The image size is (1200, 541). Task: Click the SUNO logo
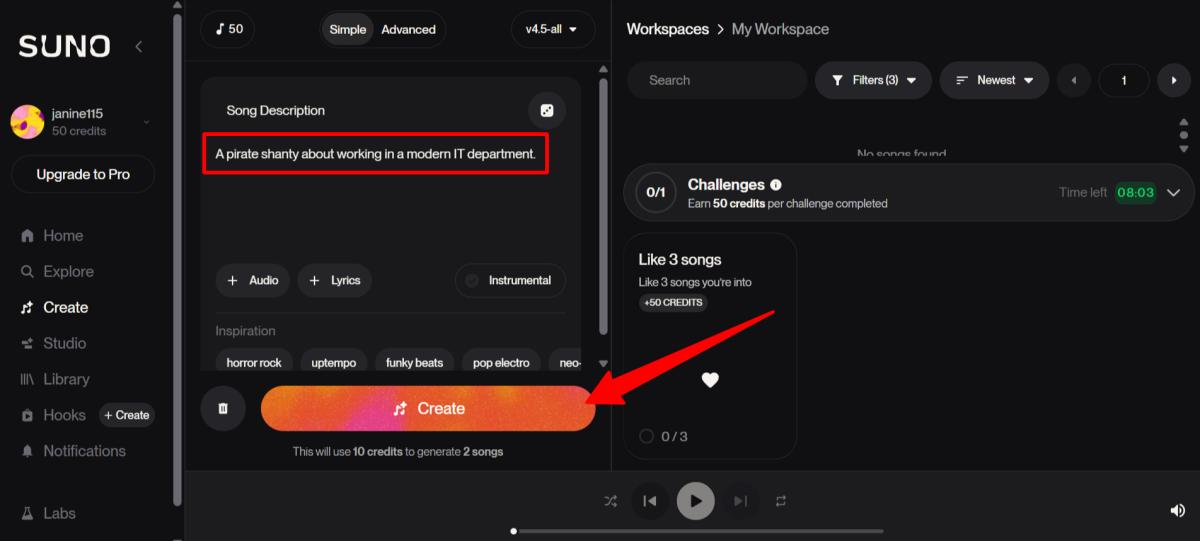(x=64, y=46)
